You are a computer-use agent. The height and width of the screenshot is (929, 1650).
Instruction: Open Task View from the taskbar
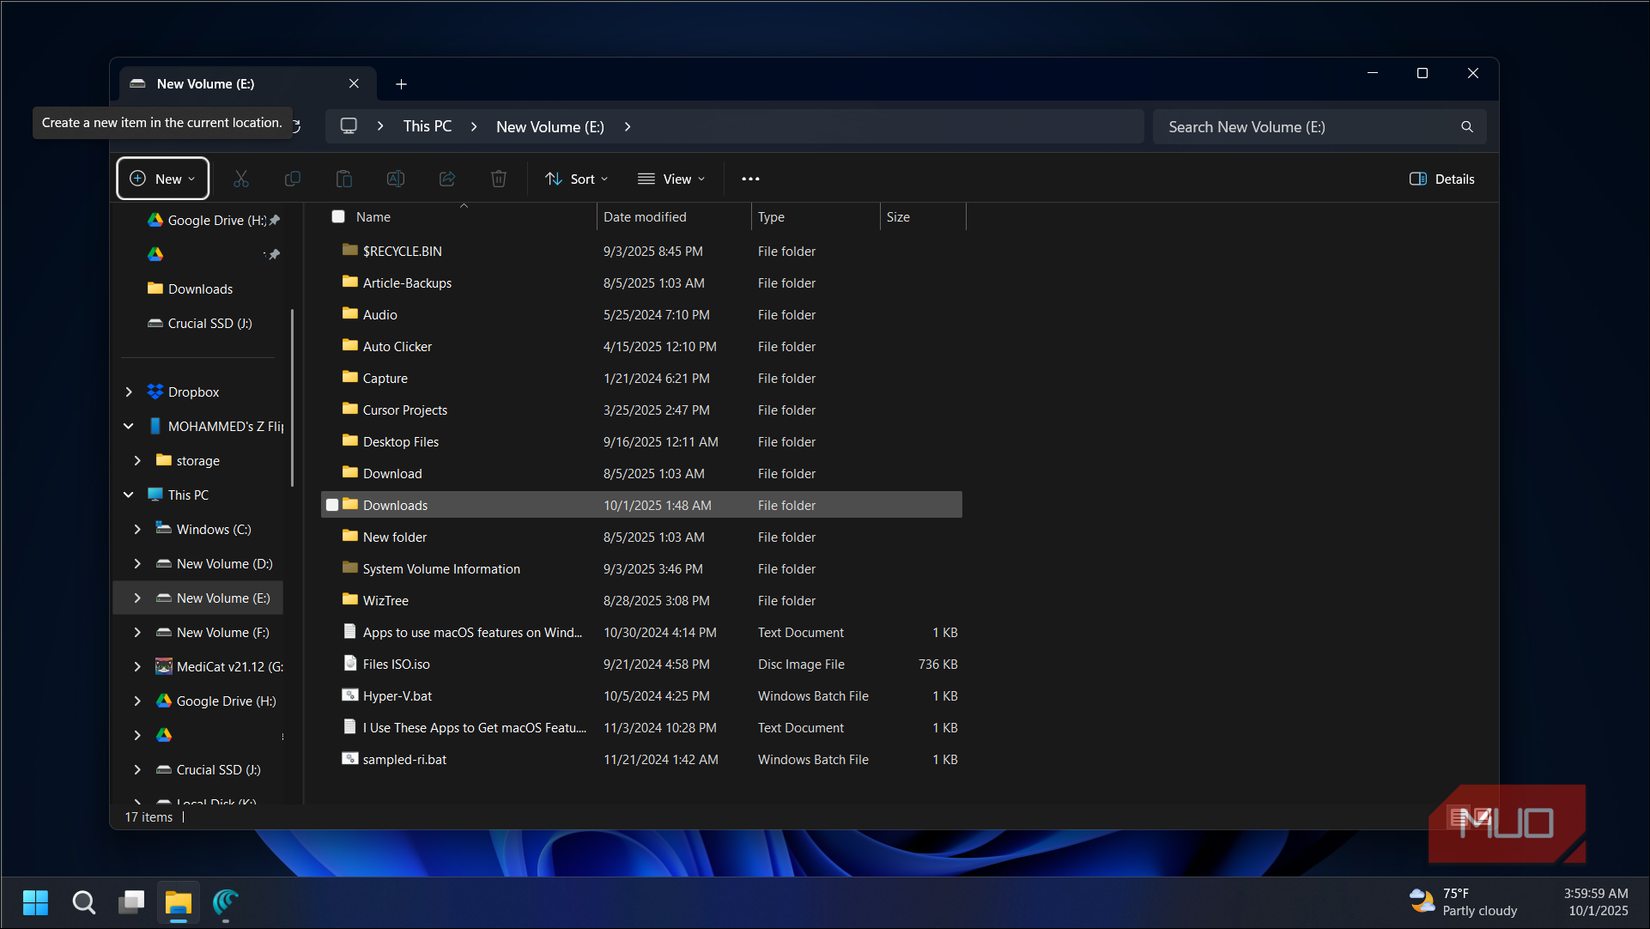[x=131, y=901]
